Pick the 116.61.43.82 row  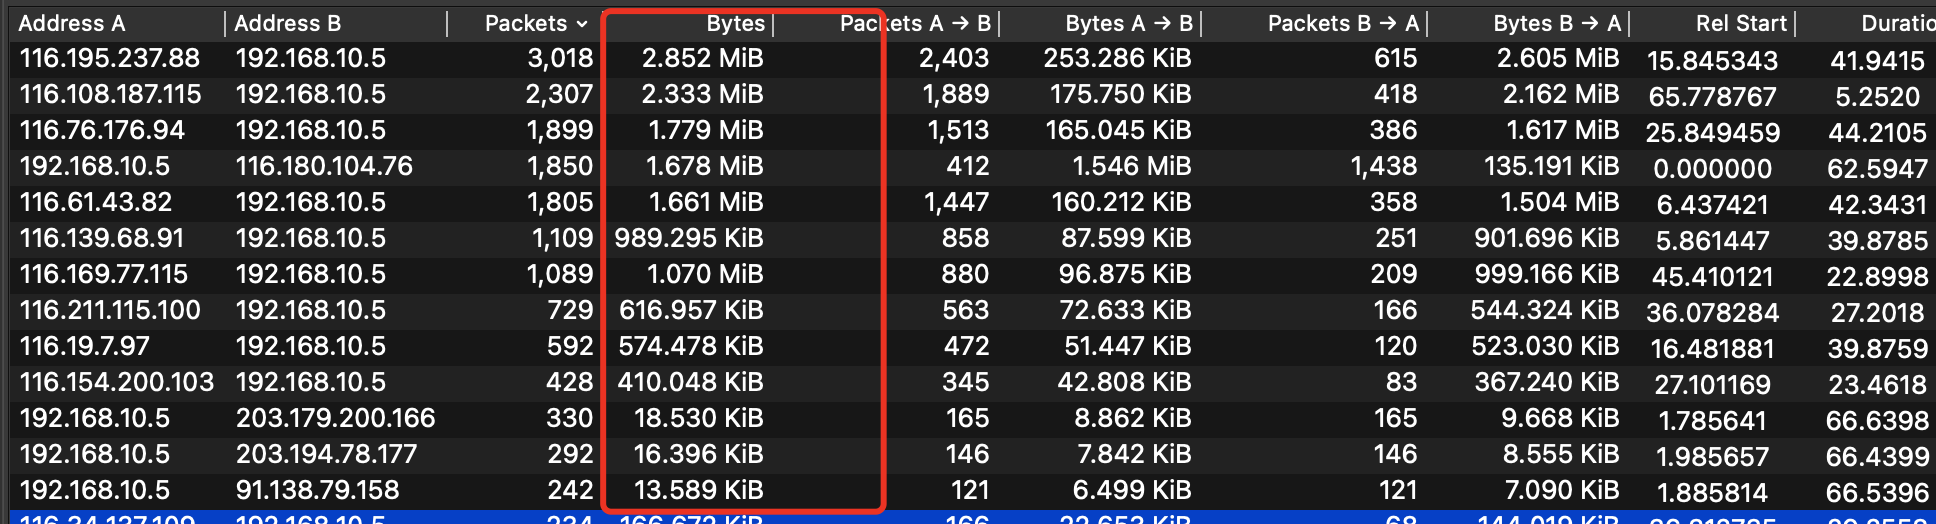tap(96, 202)
